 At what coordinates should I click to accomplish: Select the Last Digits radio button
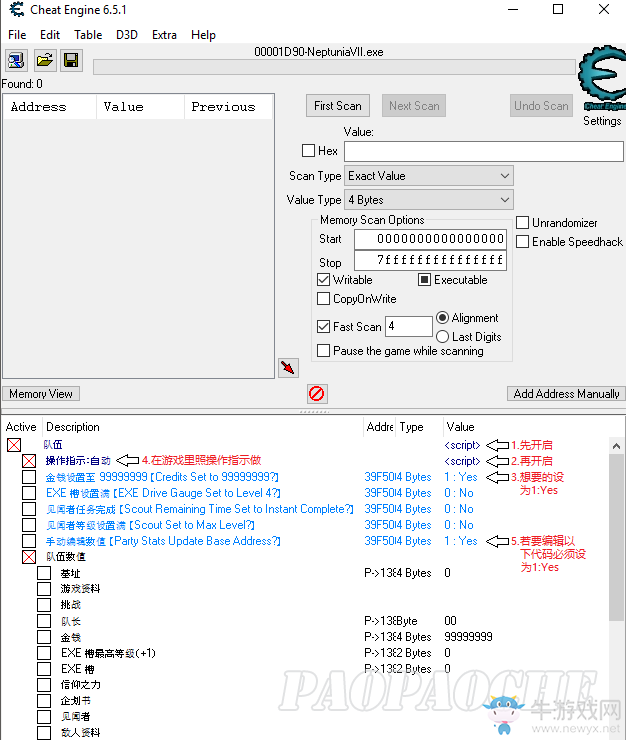pyautogui.click(x=442, y=336)
